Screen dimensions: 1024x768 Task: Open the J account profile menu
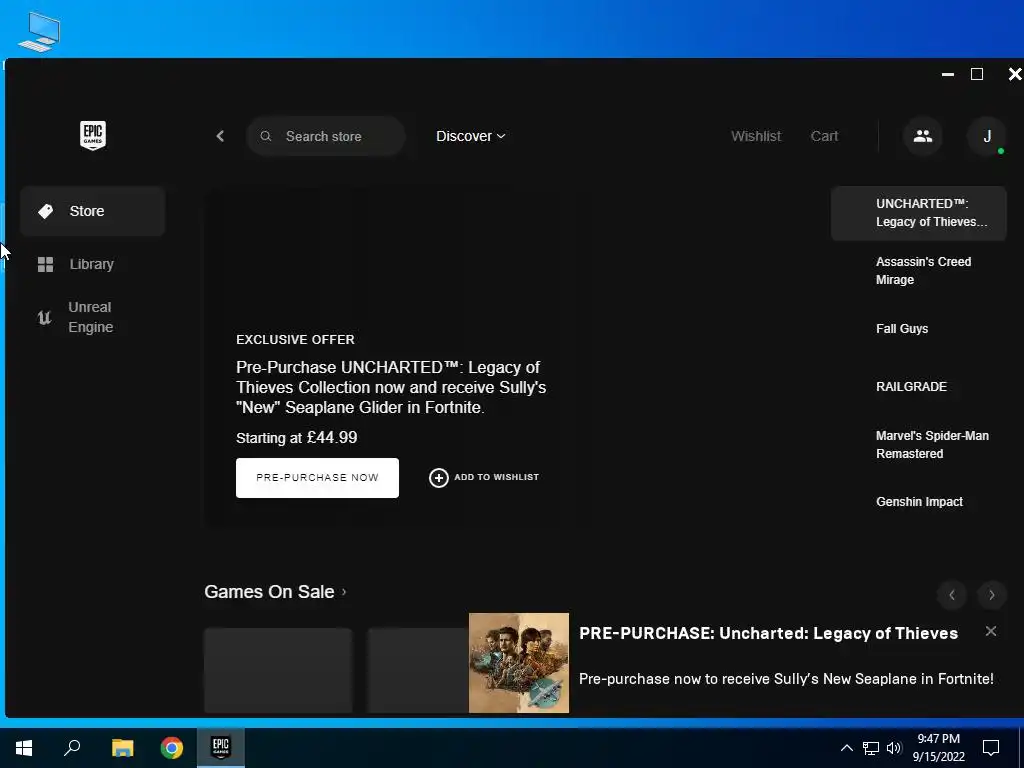coord(987,136)
